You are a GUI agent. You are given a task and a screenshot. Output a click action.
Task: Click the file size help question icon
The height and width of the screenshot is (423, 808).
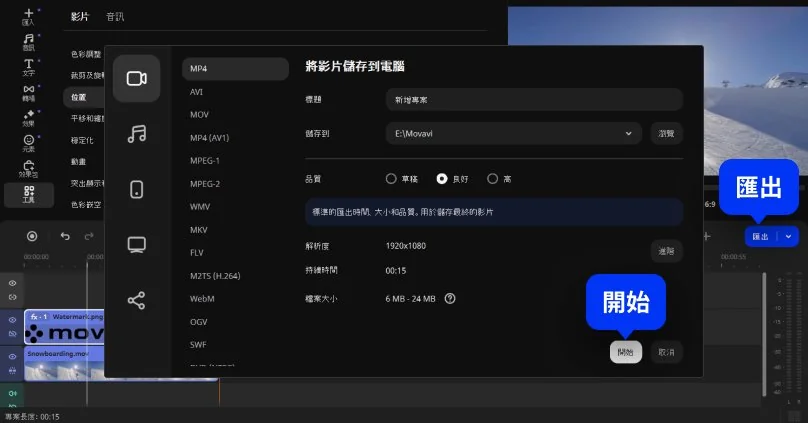(x=450, y=298)
